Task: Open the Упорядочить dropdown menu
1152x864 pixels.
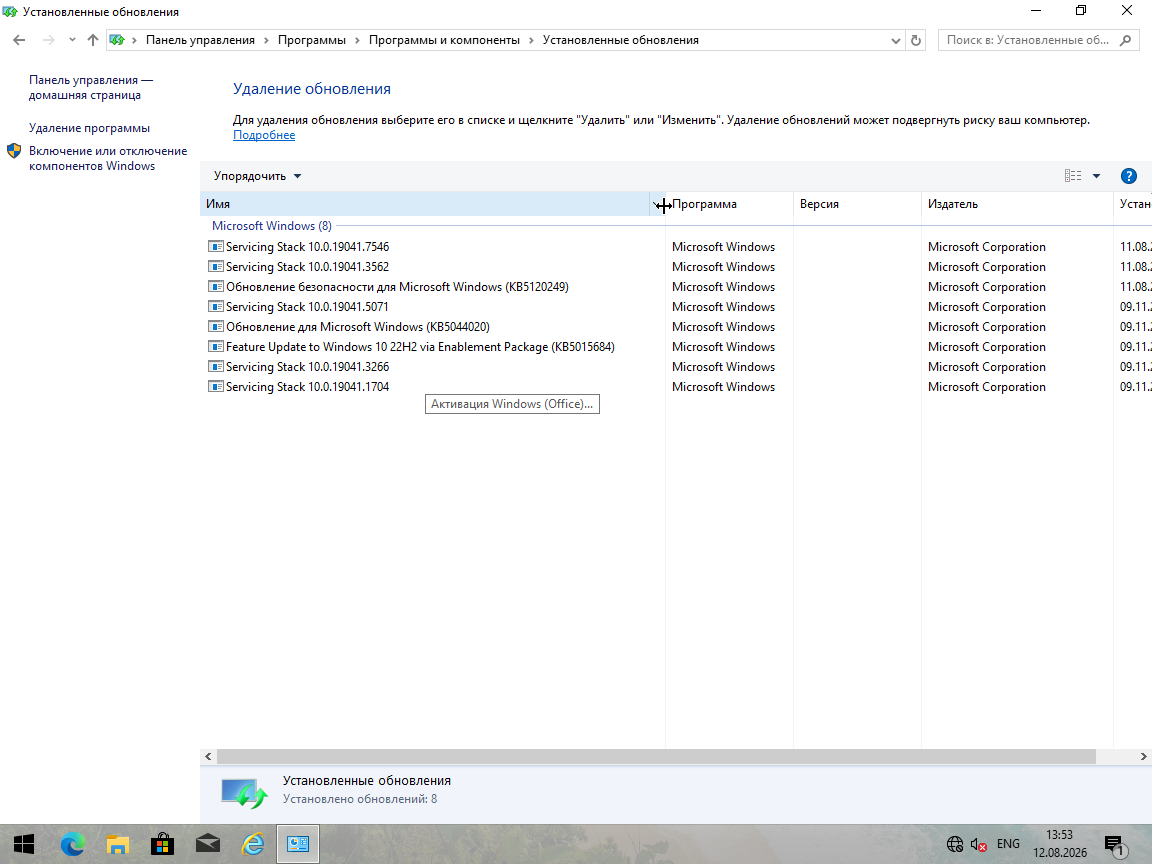Action: (x=257, y=176)
